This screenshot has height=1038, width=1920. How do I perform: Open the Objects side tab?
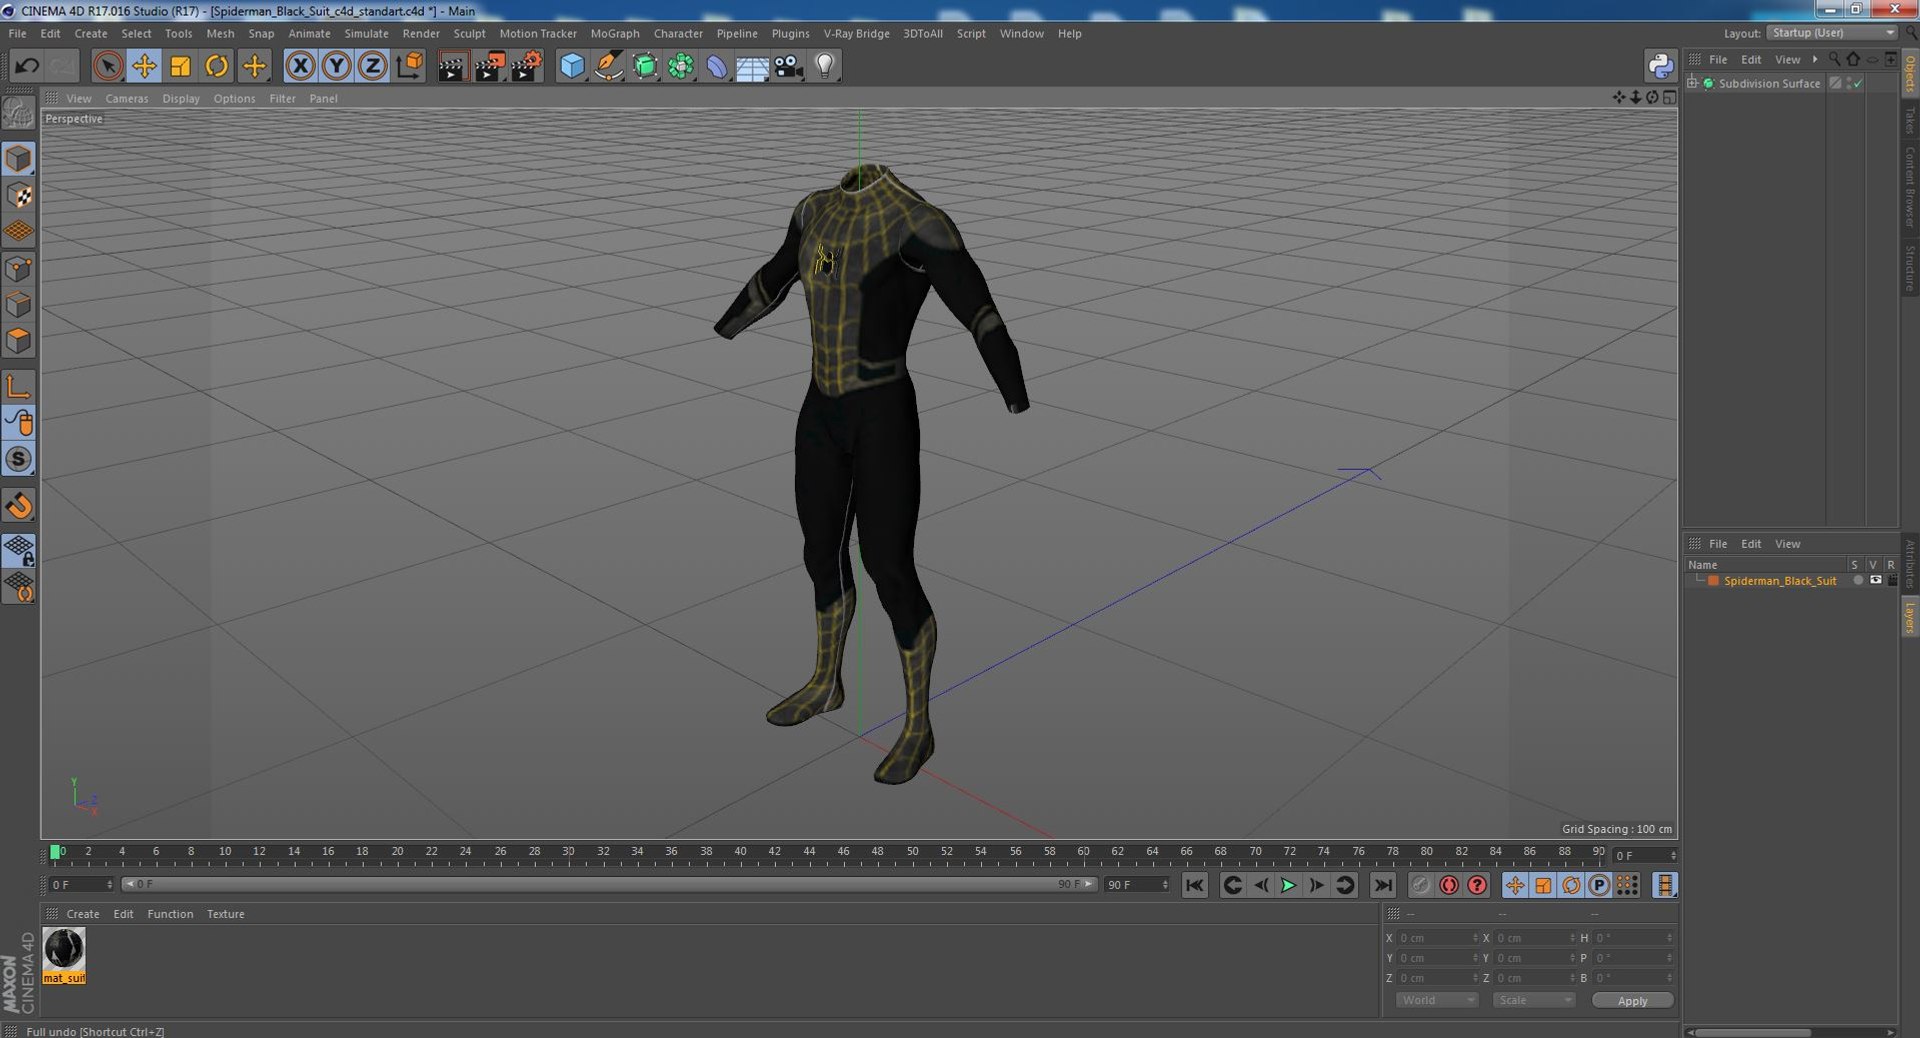pyautogui.click(x=1910, y=73)
